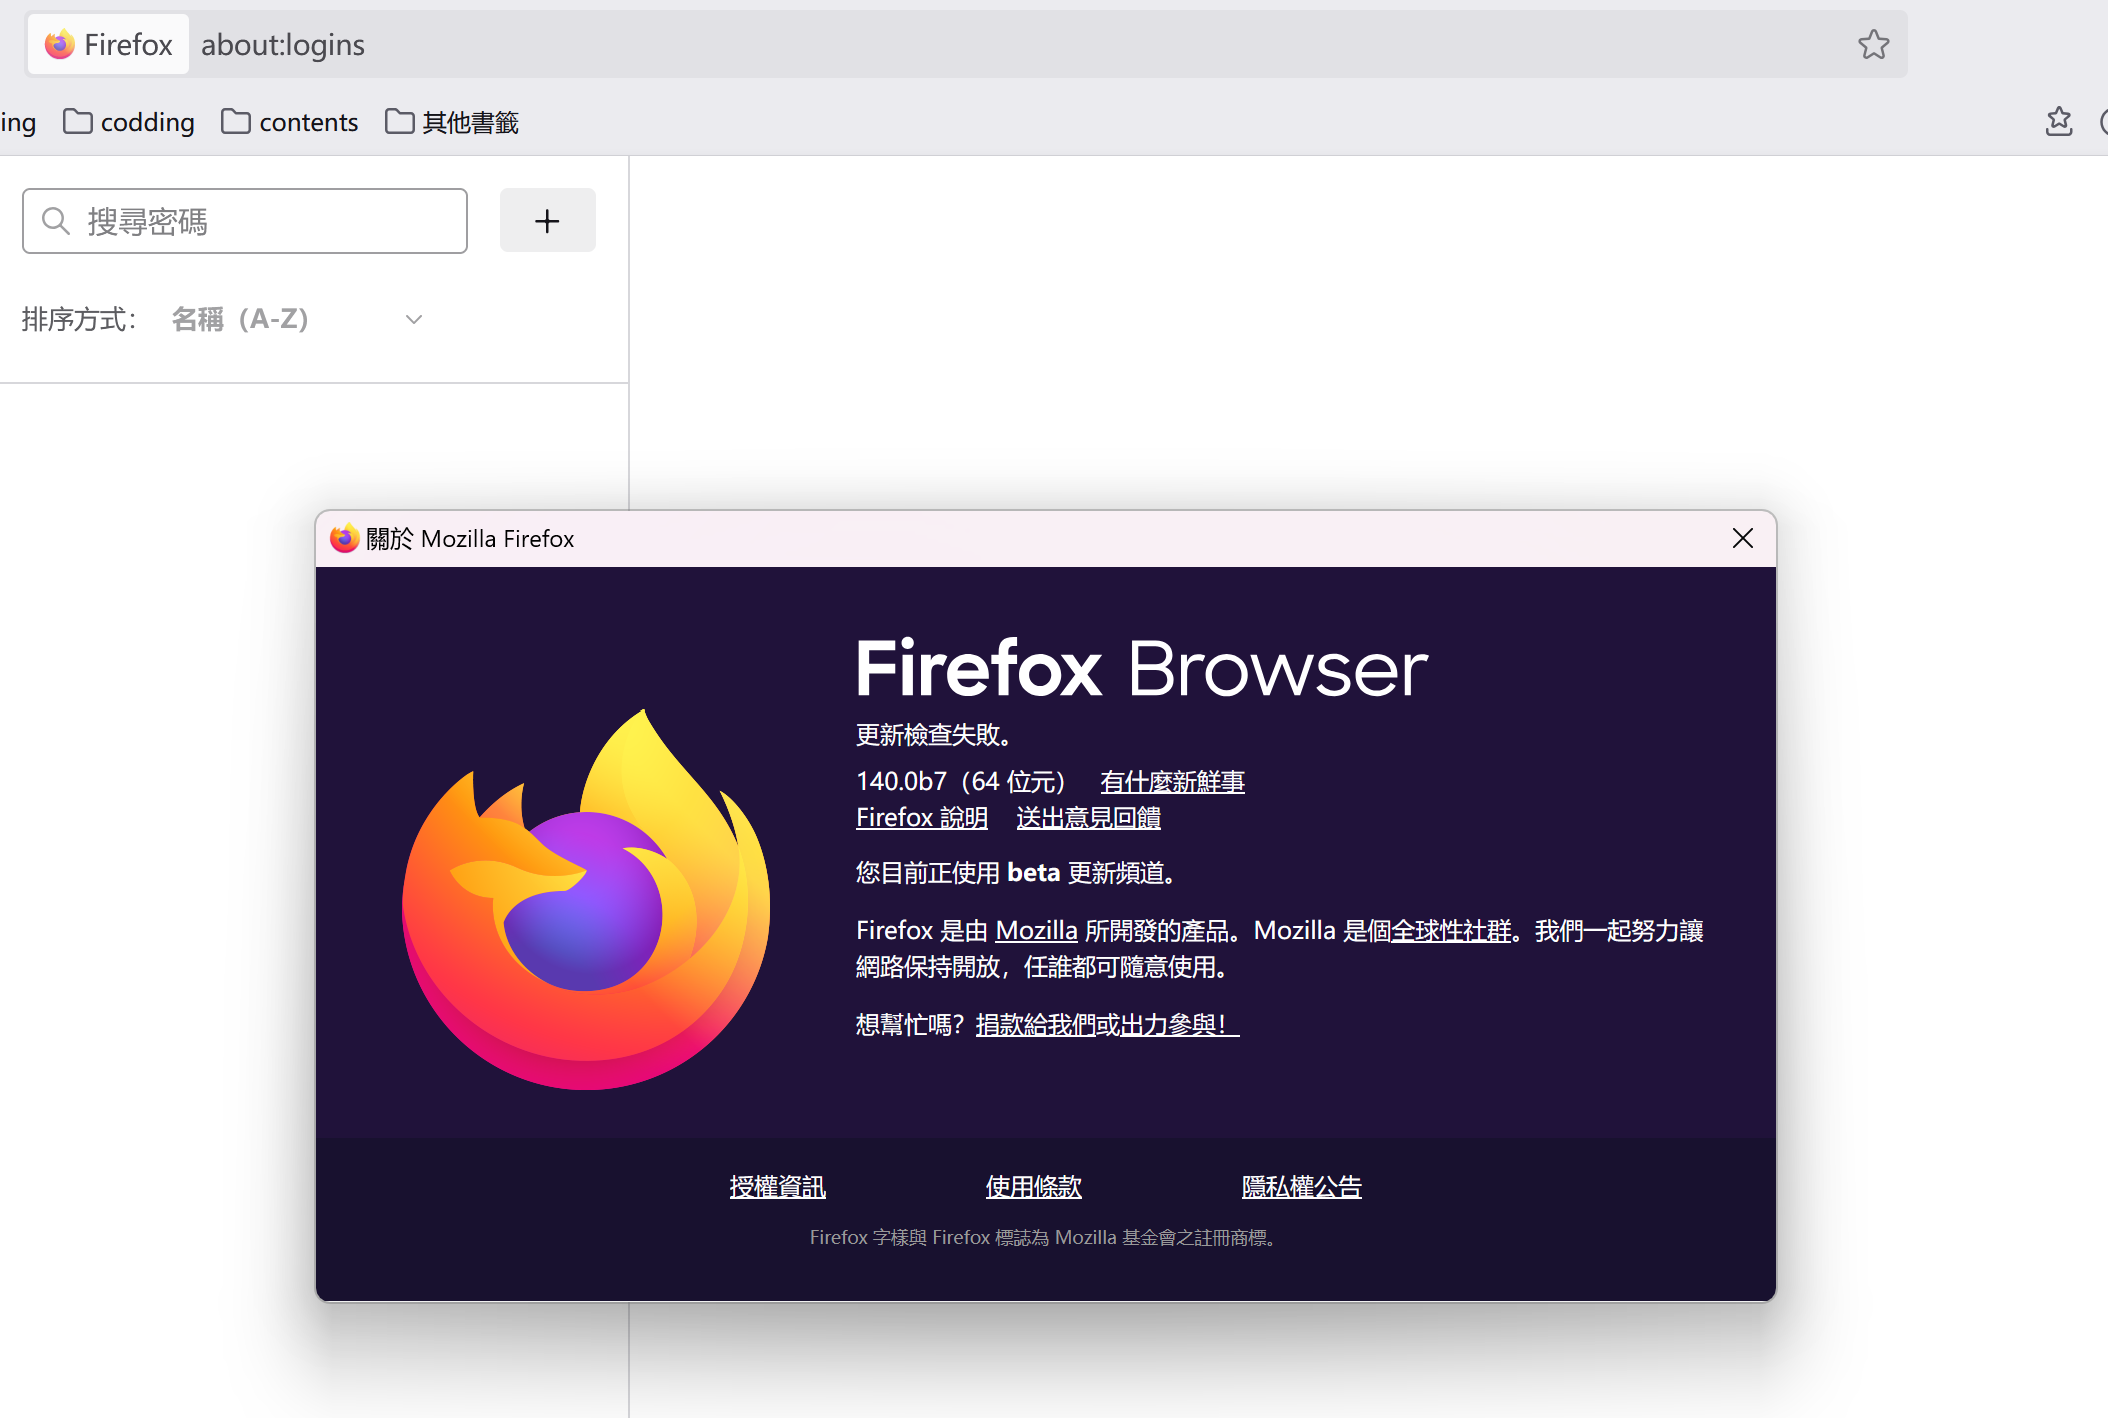Open the 使用條款 terms link
Screen dimensions: 2108x1418
[x=1034, y=1186]
